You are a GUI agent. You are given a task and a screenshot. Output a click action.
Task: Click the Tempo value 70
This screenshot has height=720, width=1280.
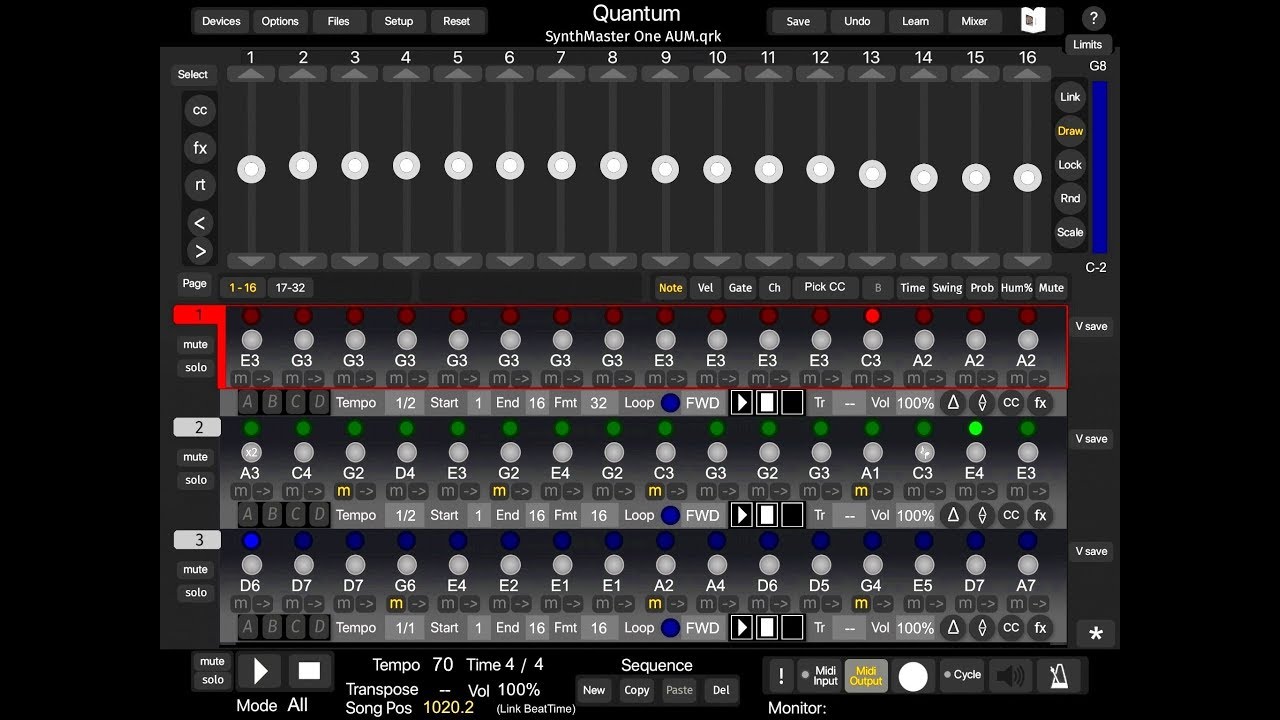click(x=443, y=664)
